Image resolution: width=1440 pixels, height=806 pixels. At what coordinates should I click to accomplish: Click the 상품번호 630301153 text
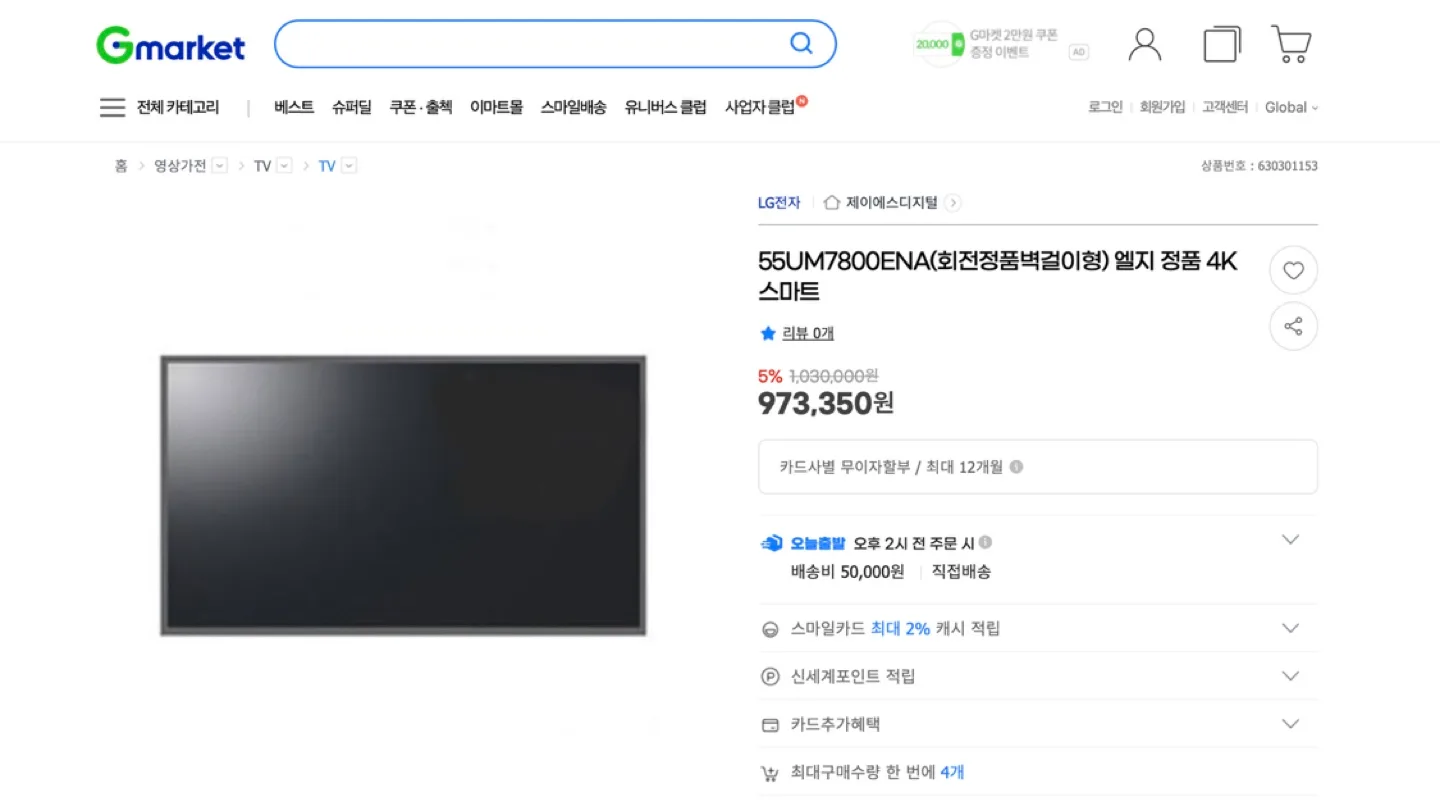1259,166
